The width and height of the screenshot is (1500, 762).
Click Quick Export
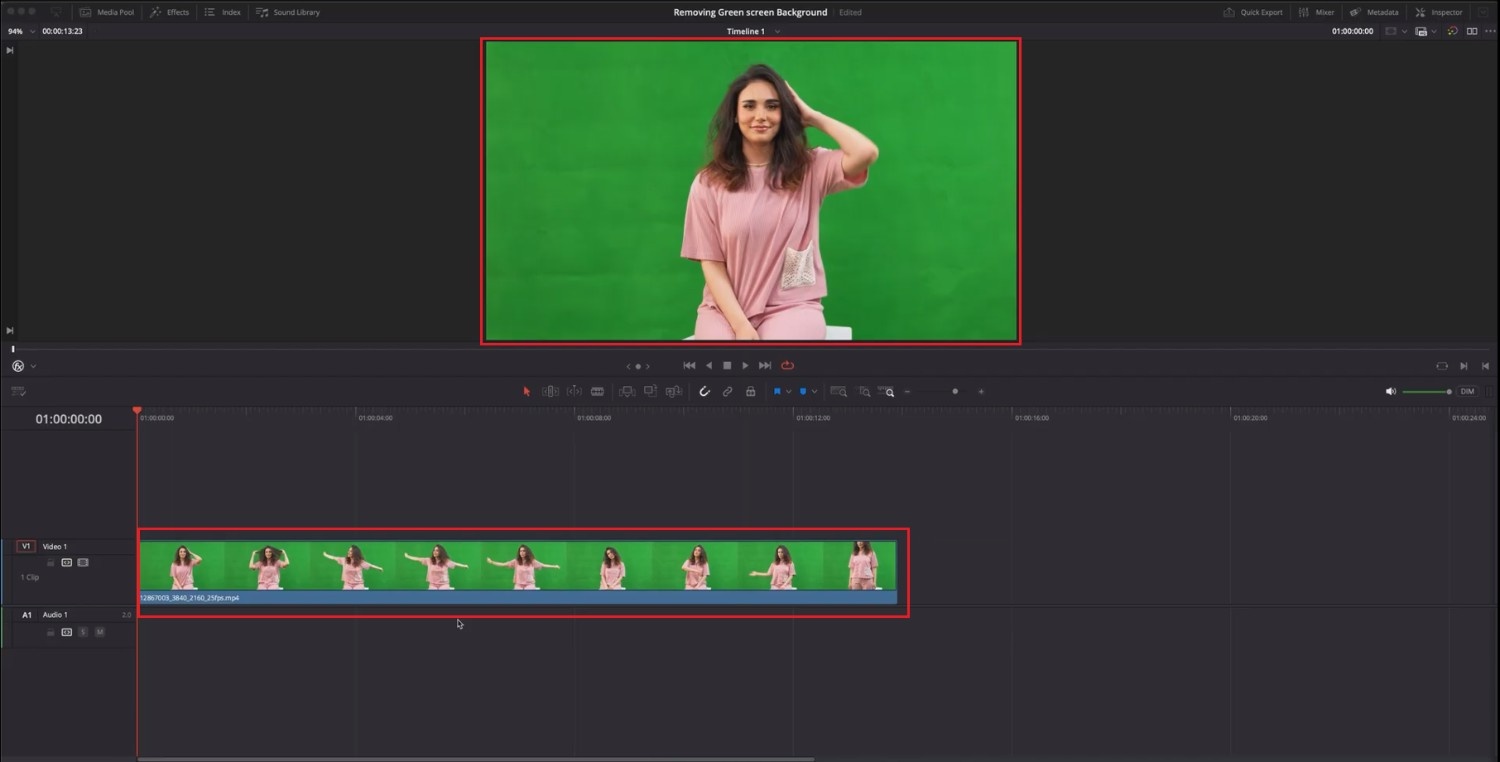(1253, 12)
